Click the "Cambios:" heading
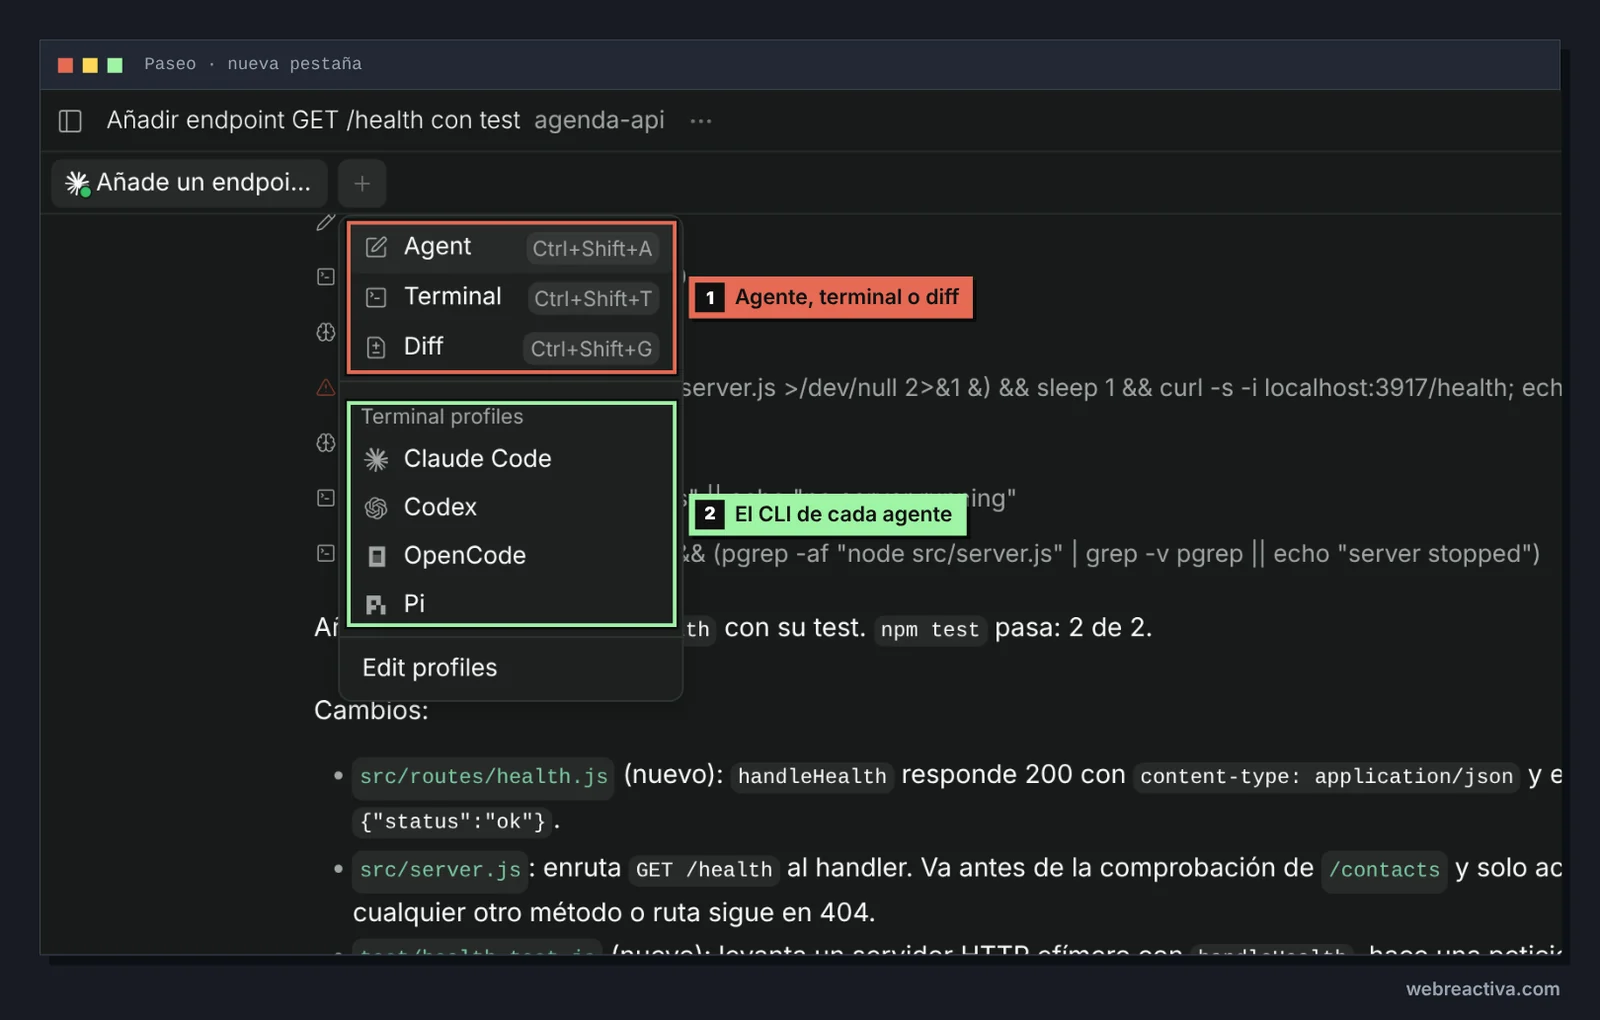The image size is (1600, 1020). pyautogui.click(x=371, y=710)
